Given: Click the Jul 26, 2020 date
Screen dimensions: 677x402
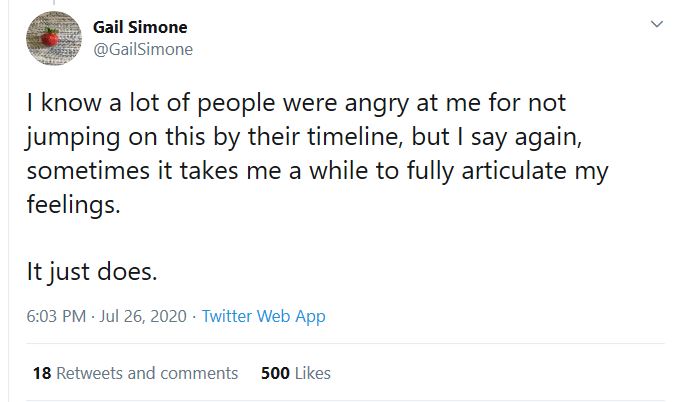Looking at the screenshot, I should pyautogui.click(x=142, y=316).
